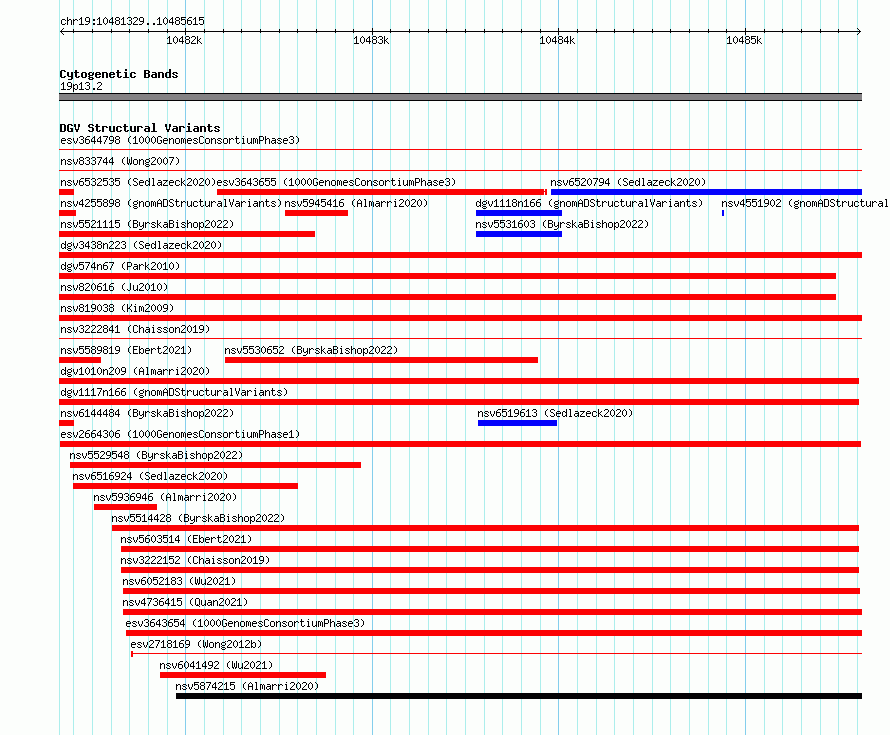Select nsv820616 (Ju2010) label
This screenshot has height=735, width=890.
point(114,287)
